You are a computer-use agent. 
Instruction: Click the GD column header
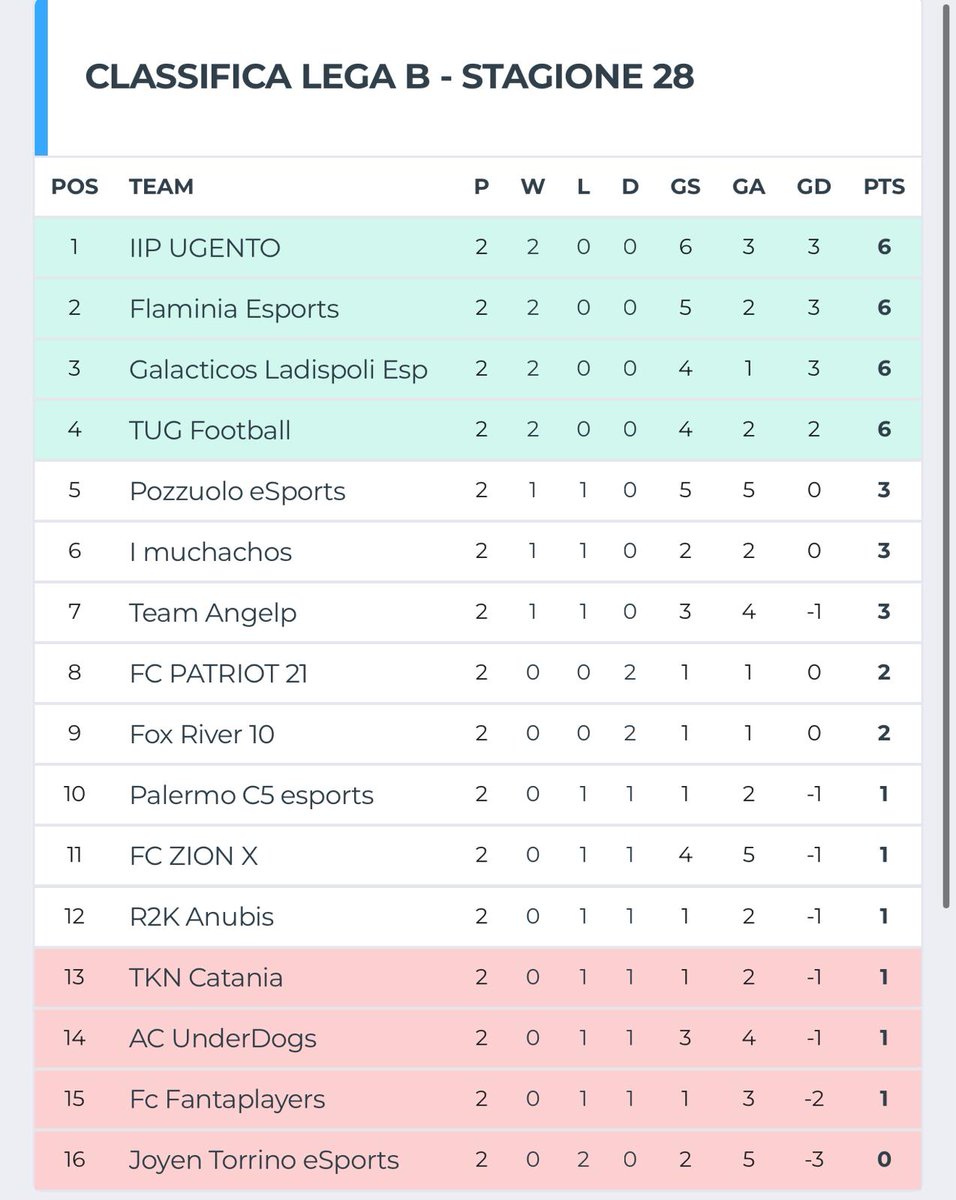(x=814, y=187)
